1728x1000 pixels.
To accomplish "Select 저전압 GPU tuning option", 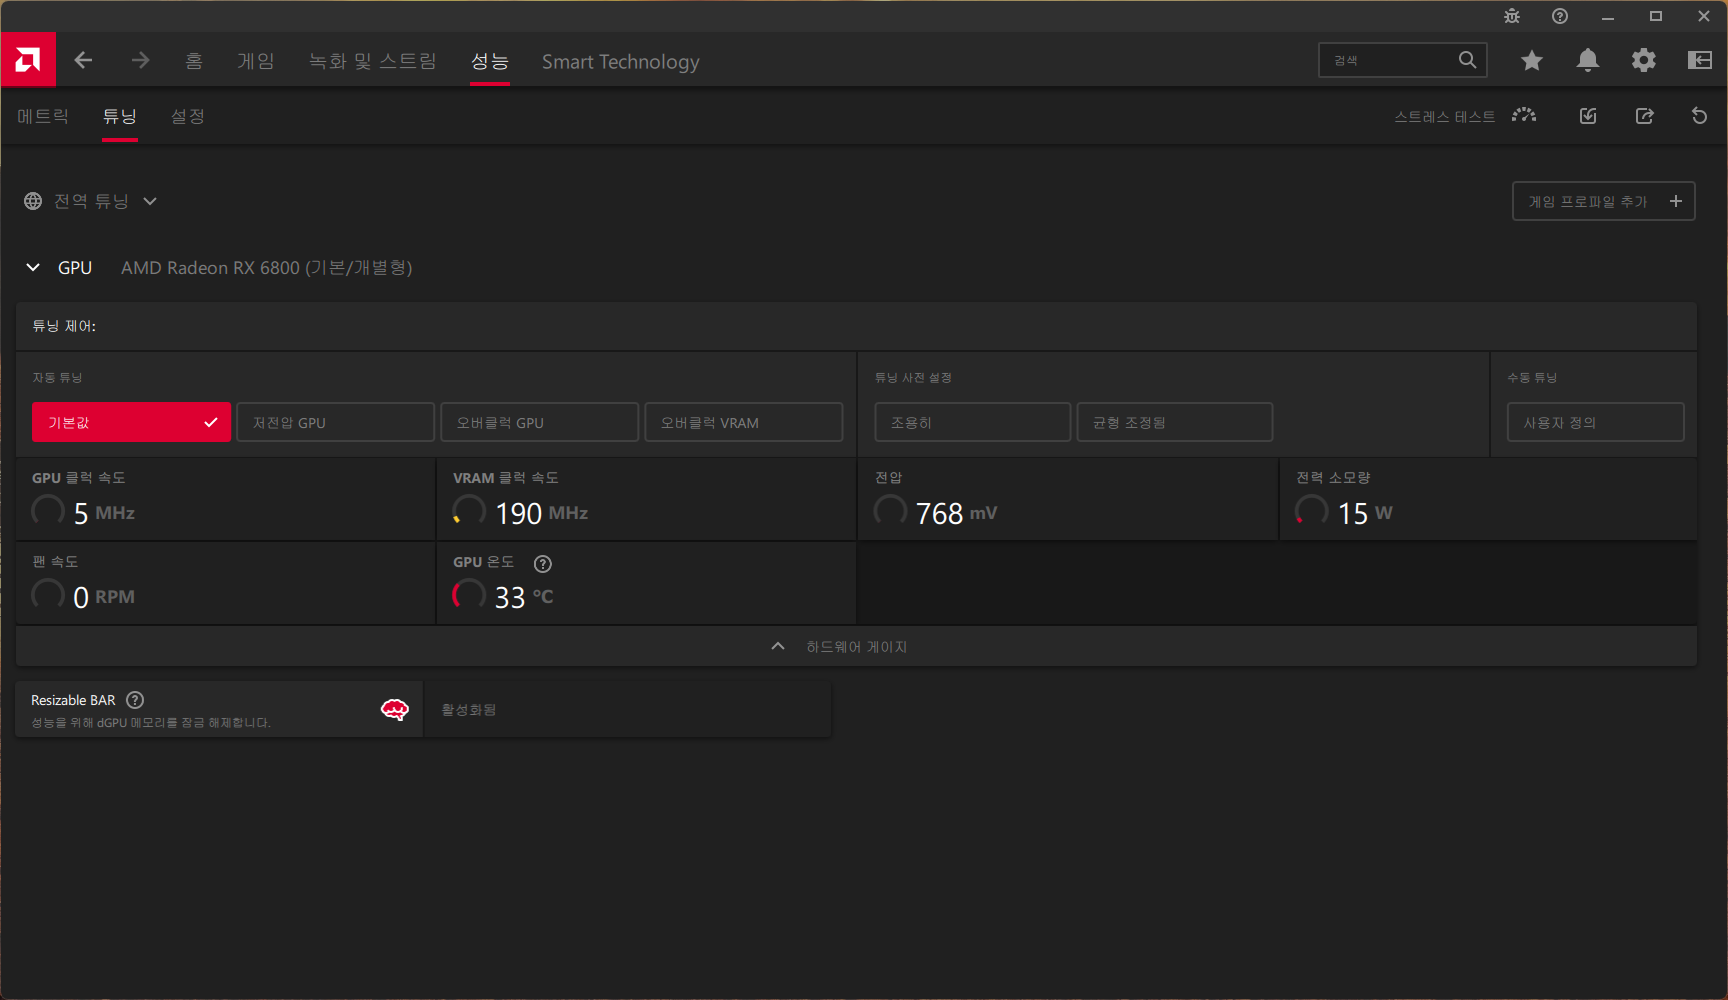I will (335, 422).
